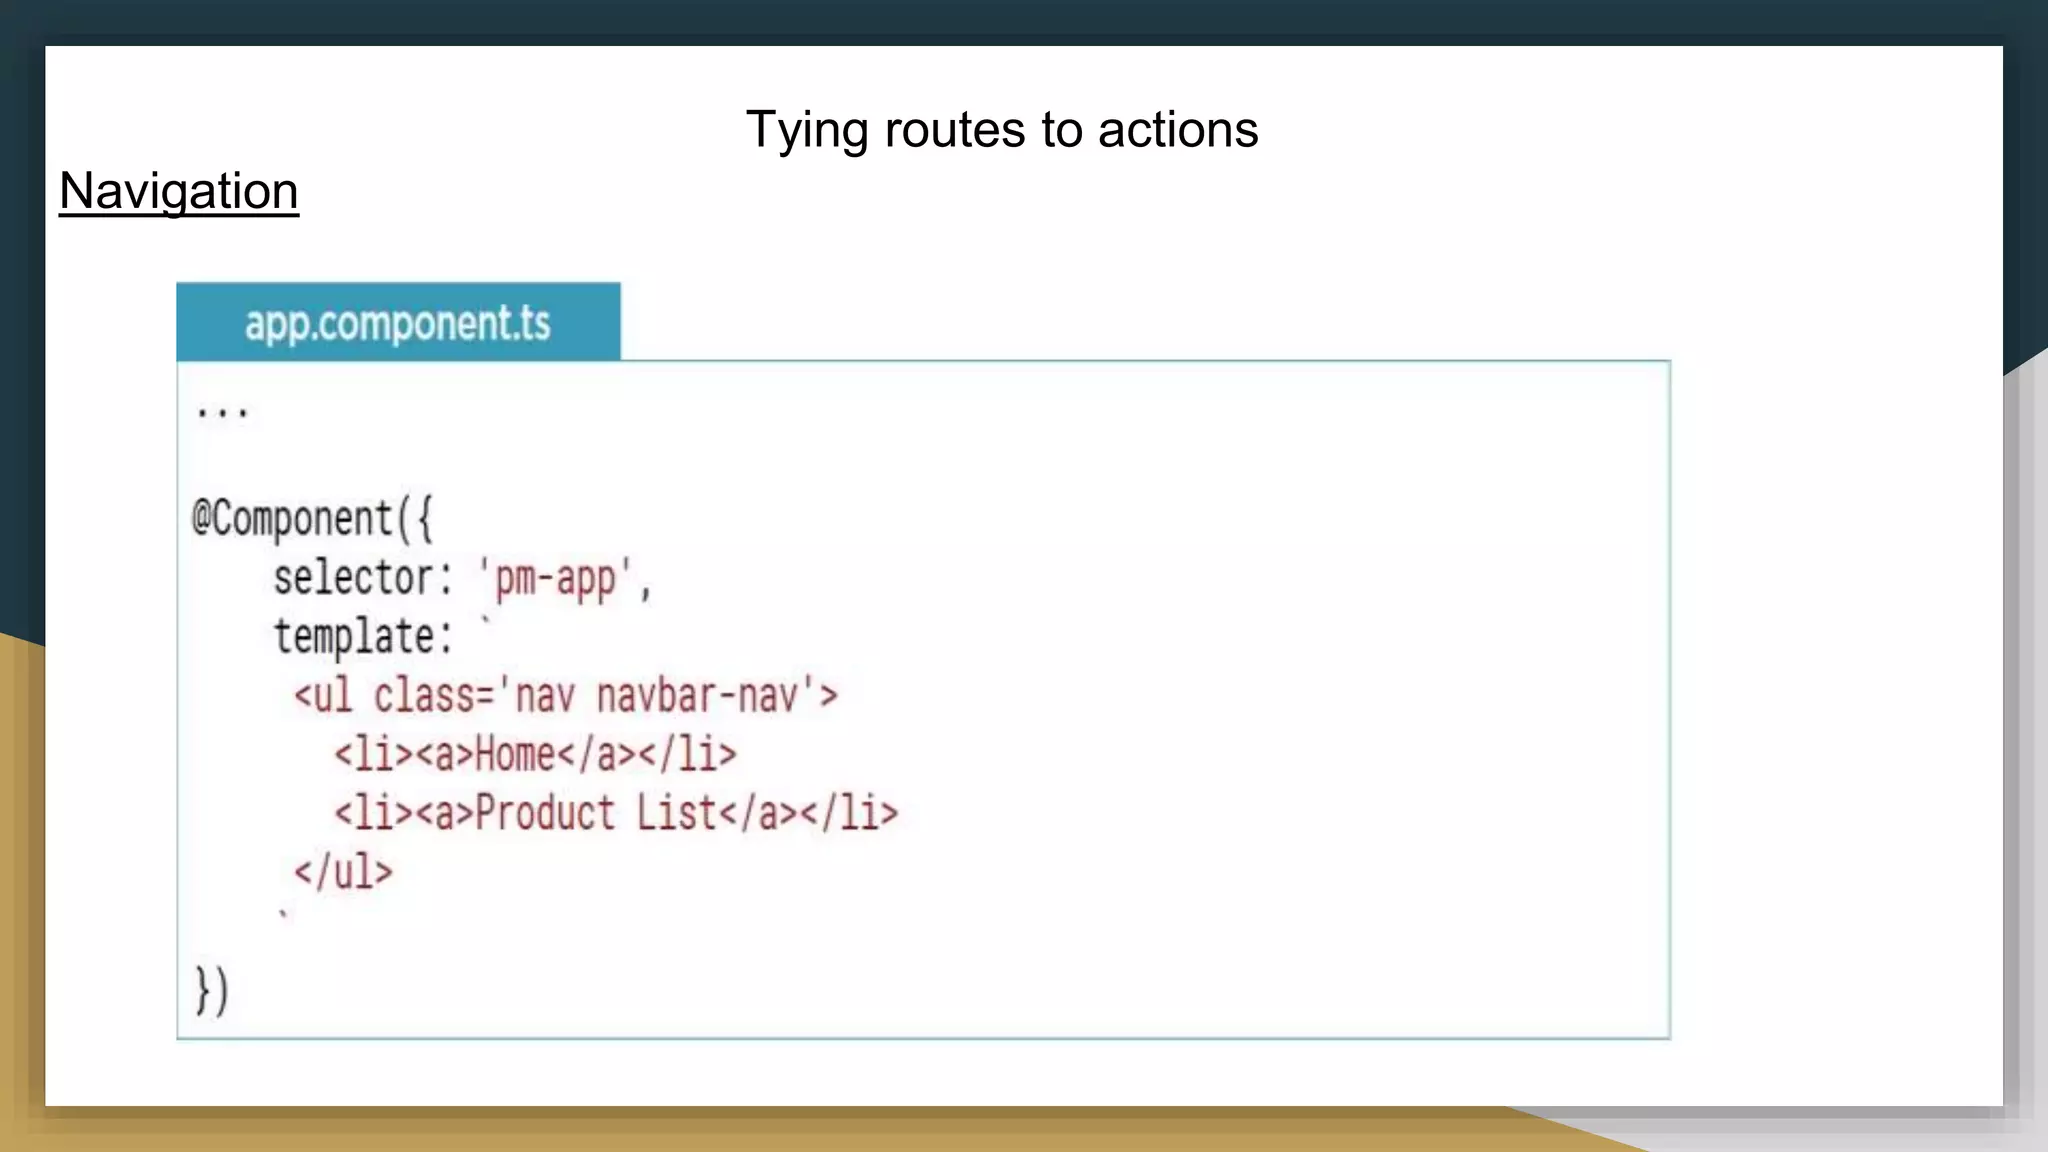Click the '@Component({' decorator line
Image resolution: width=2048 pixels, height=1152 pixels.
312,519
